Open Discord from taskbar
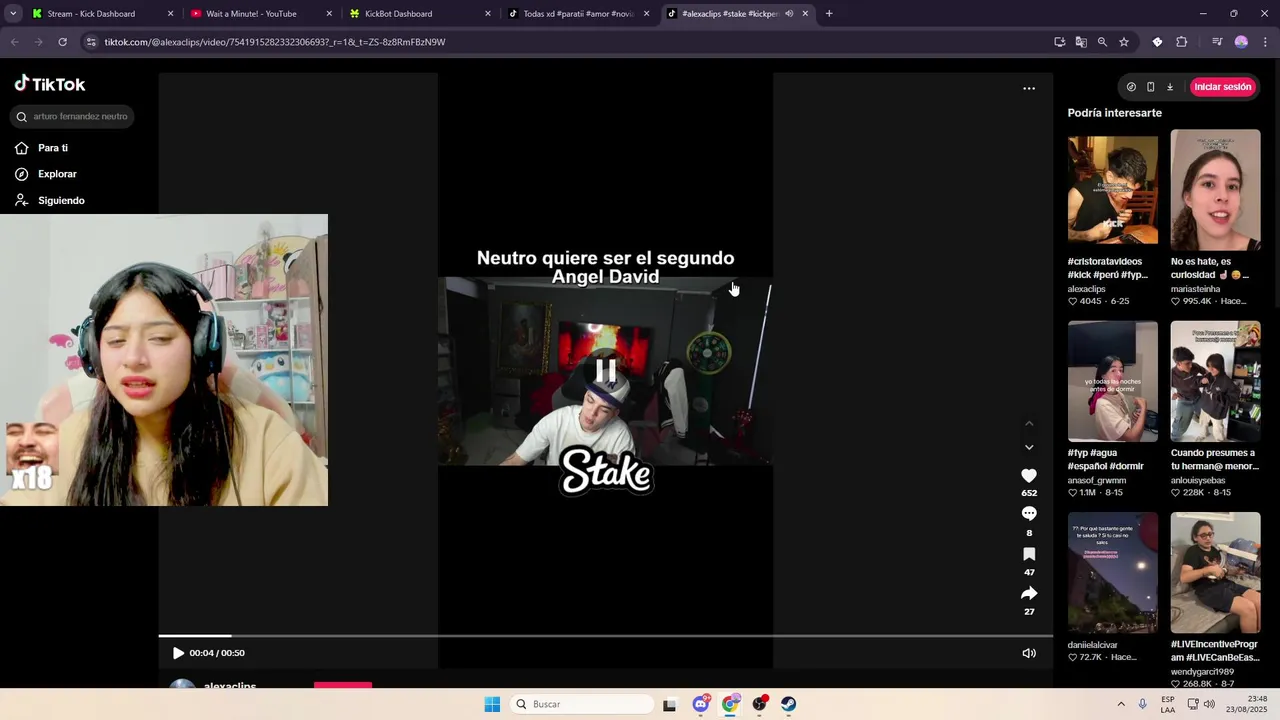The width and height of the screenshot is (1280, 720). tap(701, 704)
